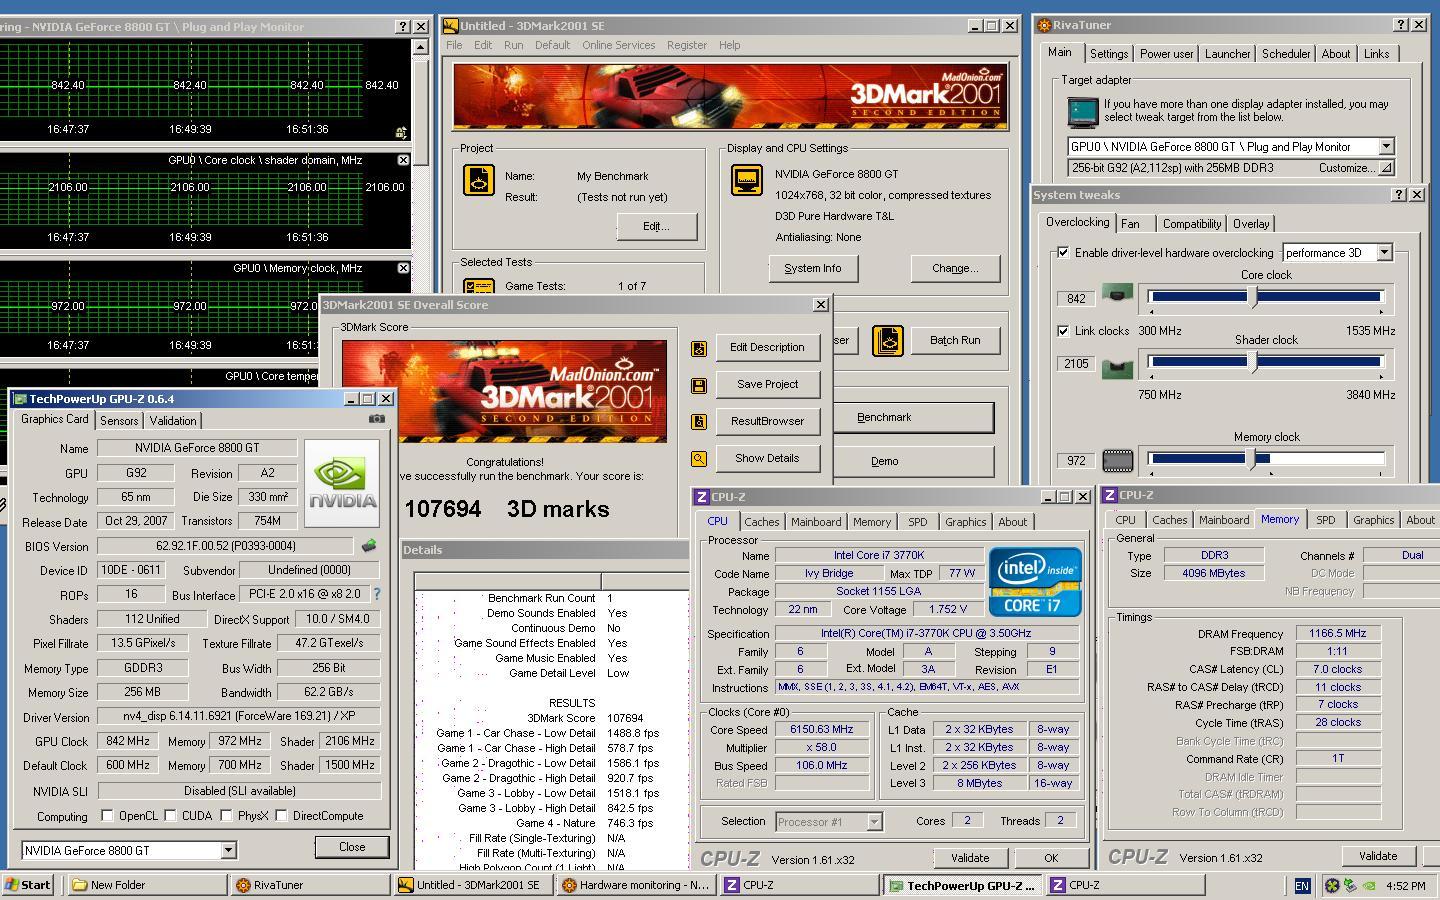Close the shader domain clock graph
1440x900 pixels.
[403, 160]
